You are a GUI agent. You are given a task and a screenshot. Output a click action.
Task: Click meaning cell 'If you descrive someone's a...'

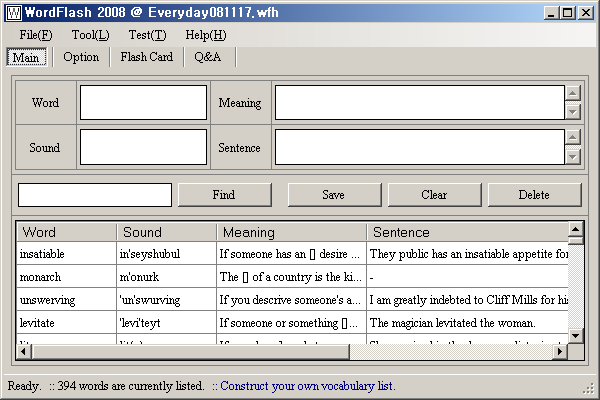click(x=290, y=300)
